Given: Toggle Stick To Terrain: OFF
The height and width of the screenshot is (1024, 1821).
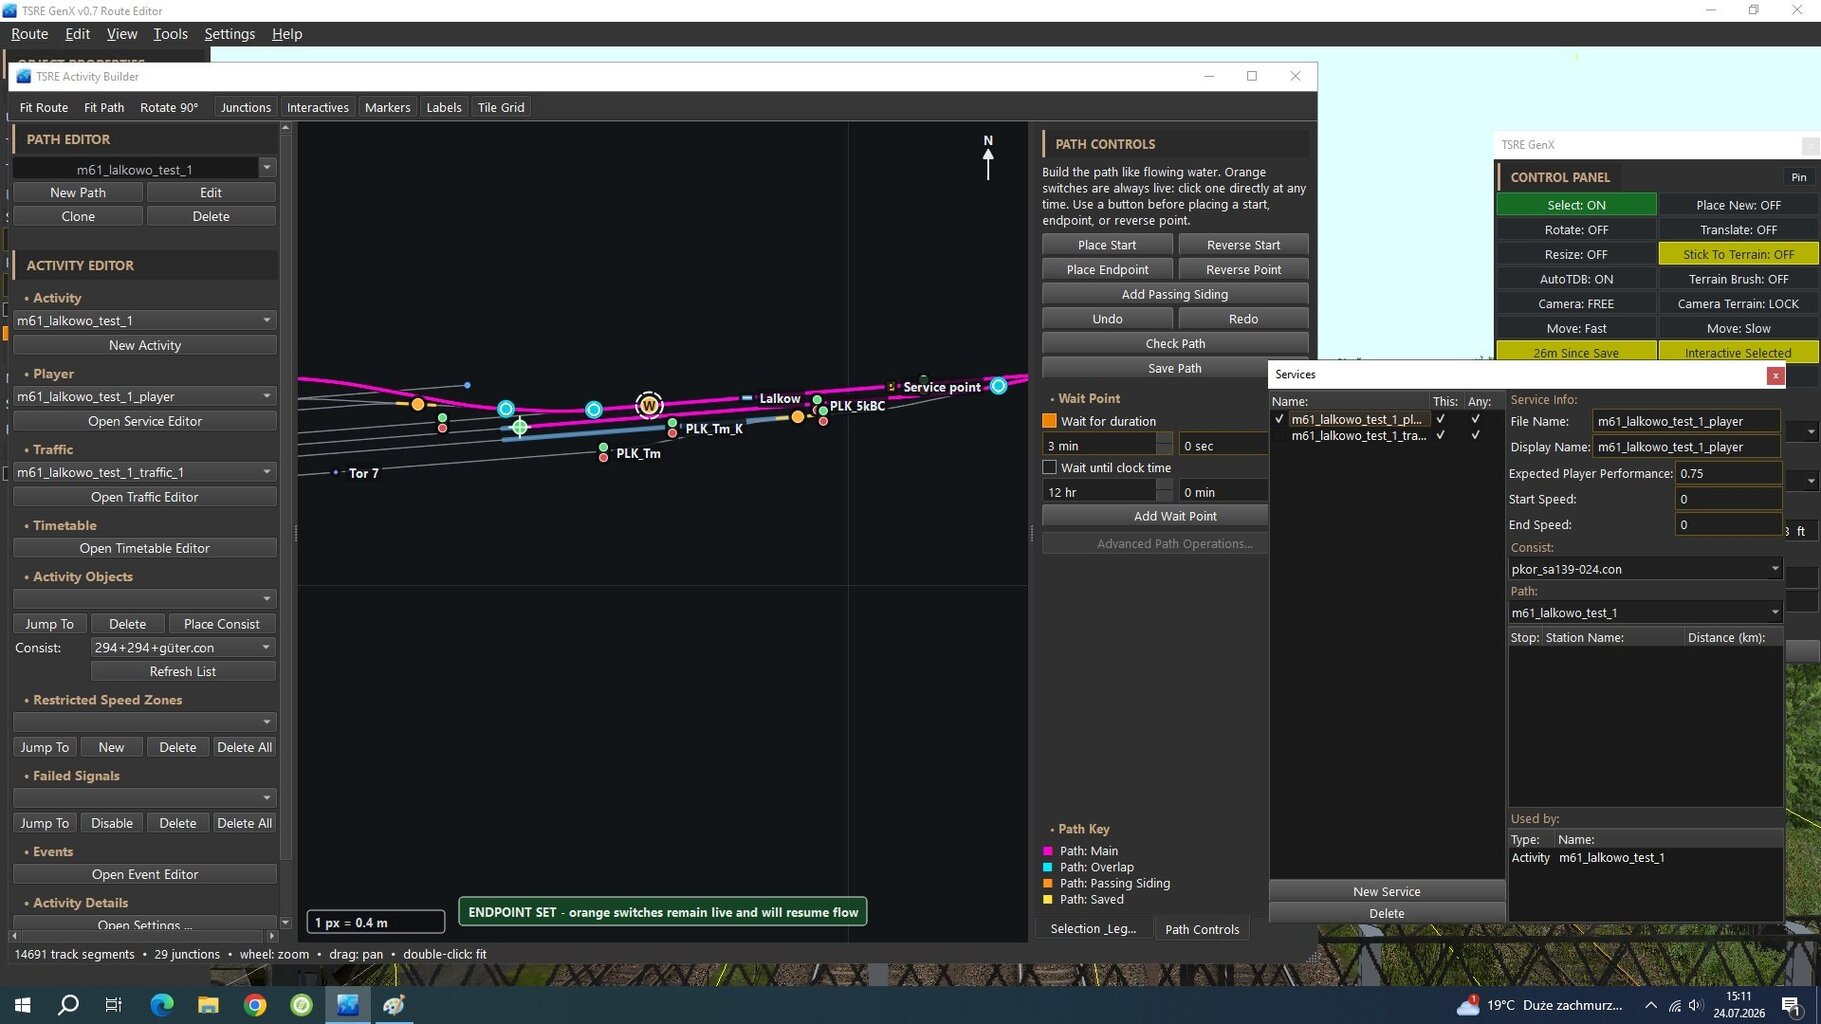Looking at the screenshot, I should tap(1738, 254).
